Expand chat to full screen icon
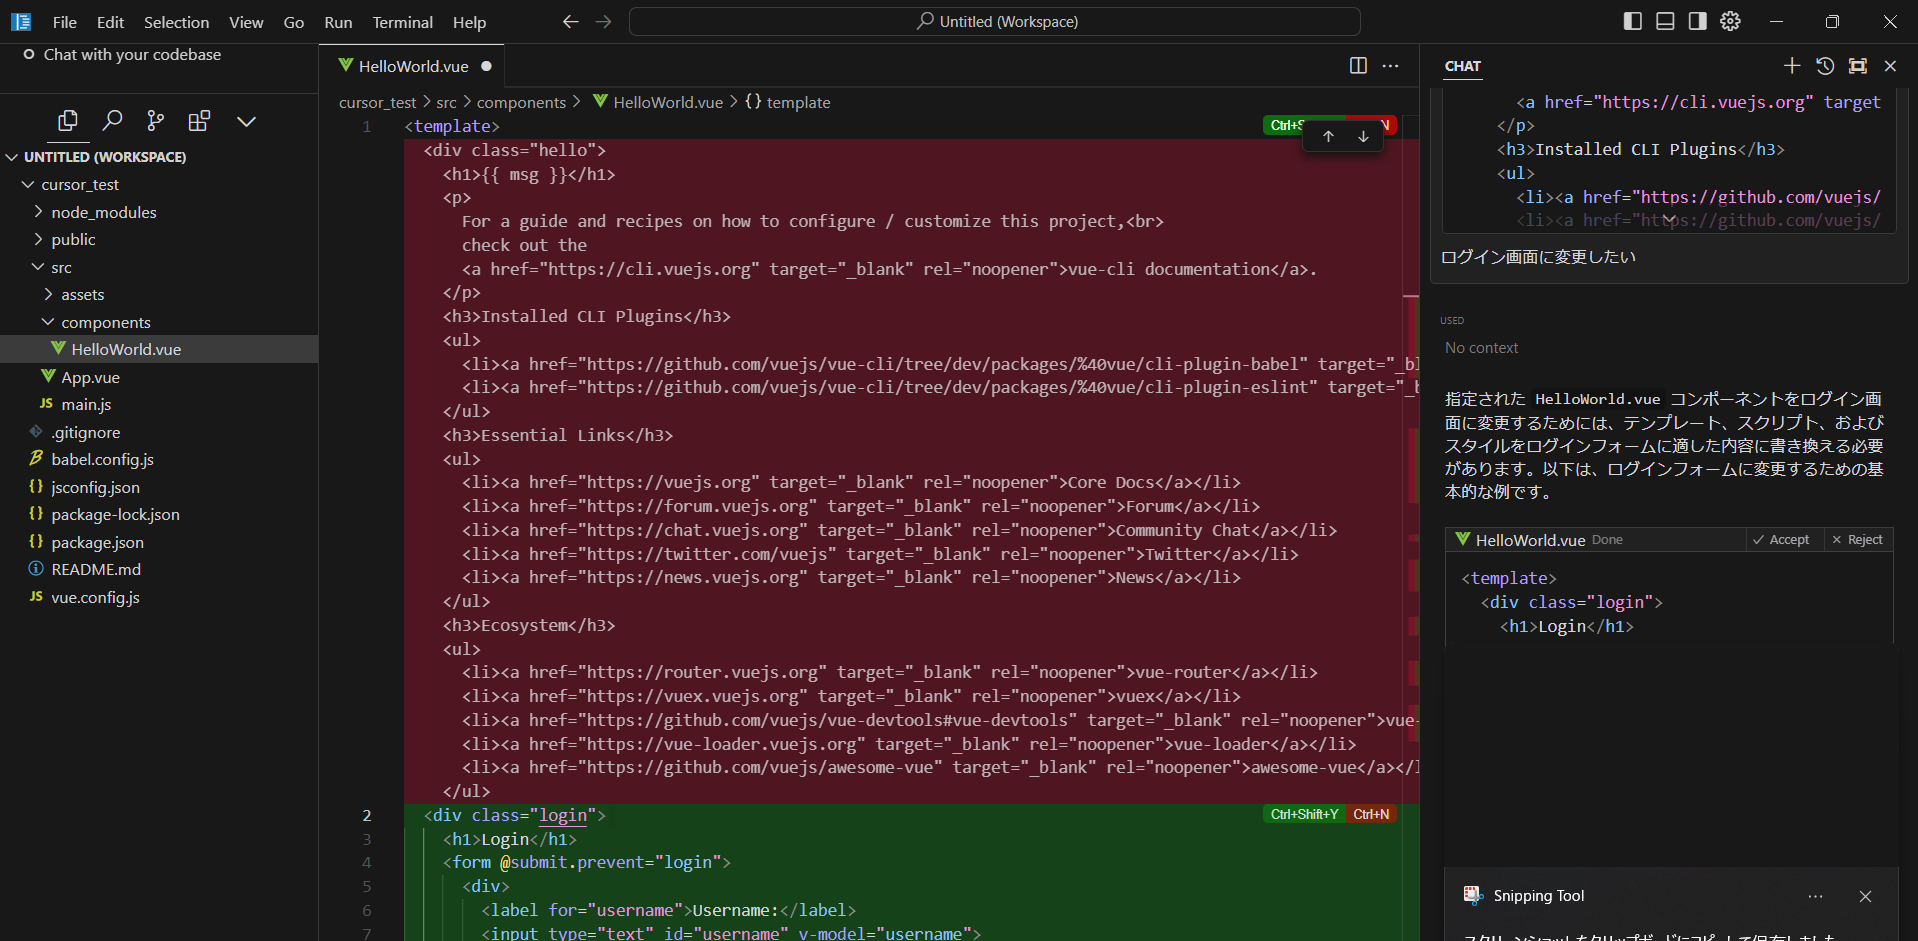Image resolution: width=1918 pixels, height=941 pixels. pos(1857,65)
